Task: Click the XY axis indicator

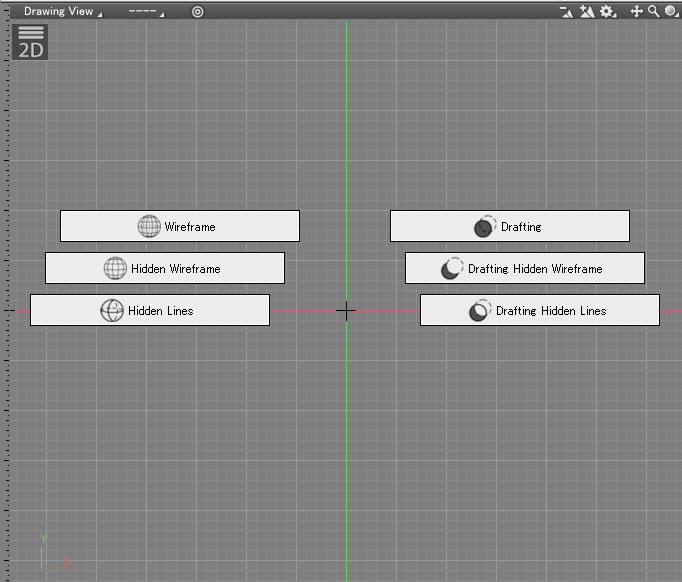Action: [x=54, y=552]
